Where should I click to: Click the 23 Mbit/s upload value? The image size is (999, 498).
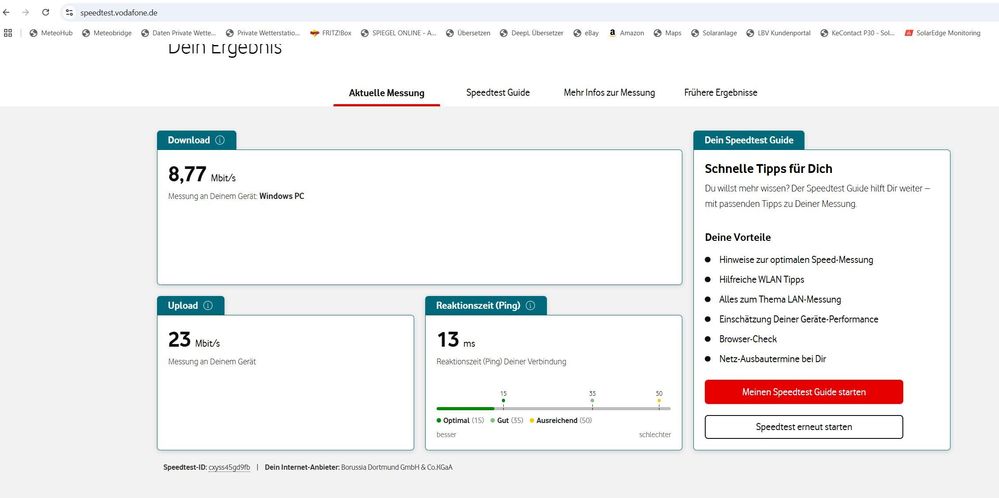coord(194,340)
